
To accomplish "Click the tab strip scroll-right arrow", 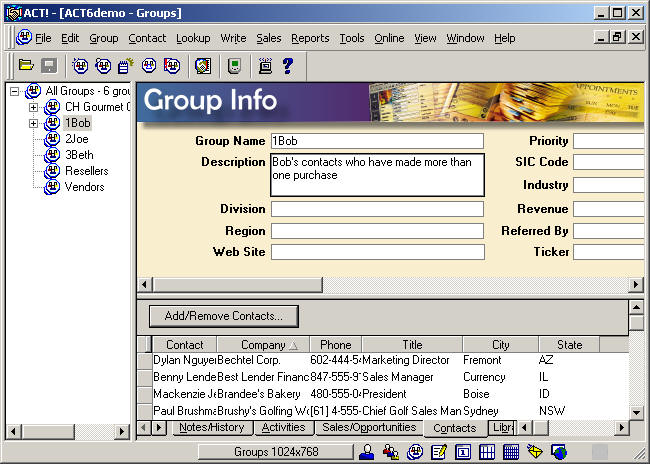I will 159,427.
